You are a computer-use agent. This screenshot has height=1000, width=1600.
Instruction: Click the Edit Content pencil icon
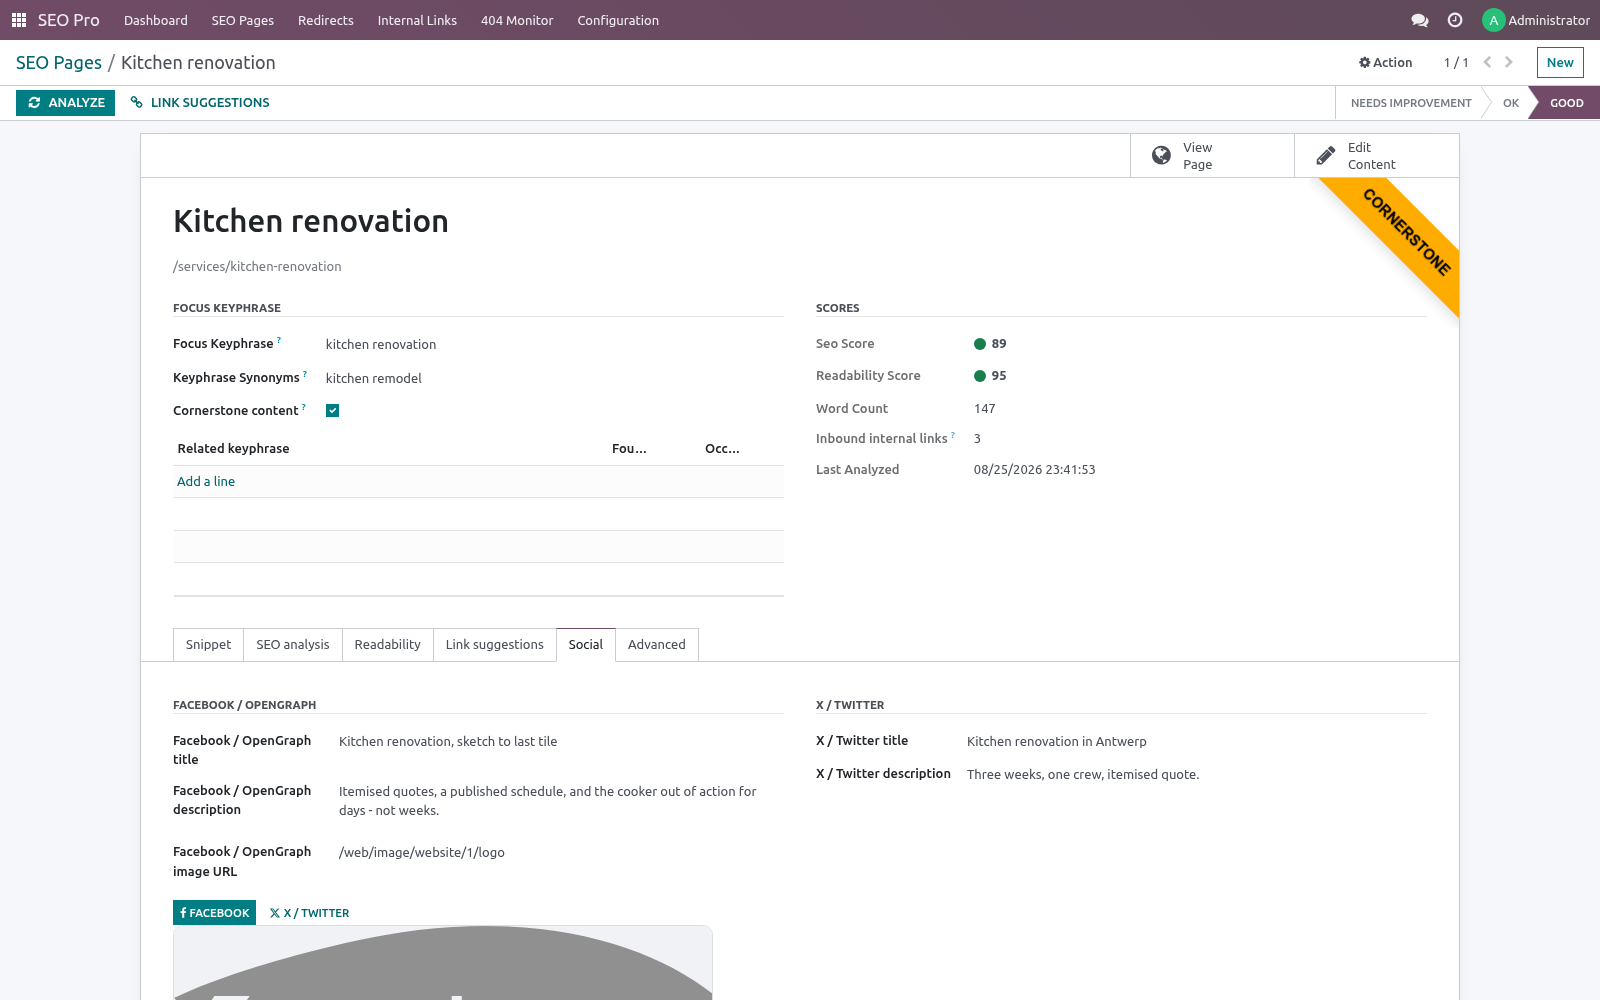[1326, 155]
